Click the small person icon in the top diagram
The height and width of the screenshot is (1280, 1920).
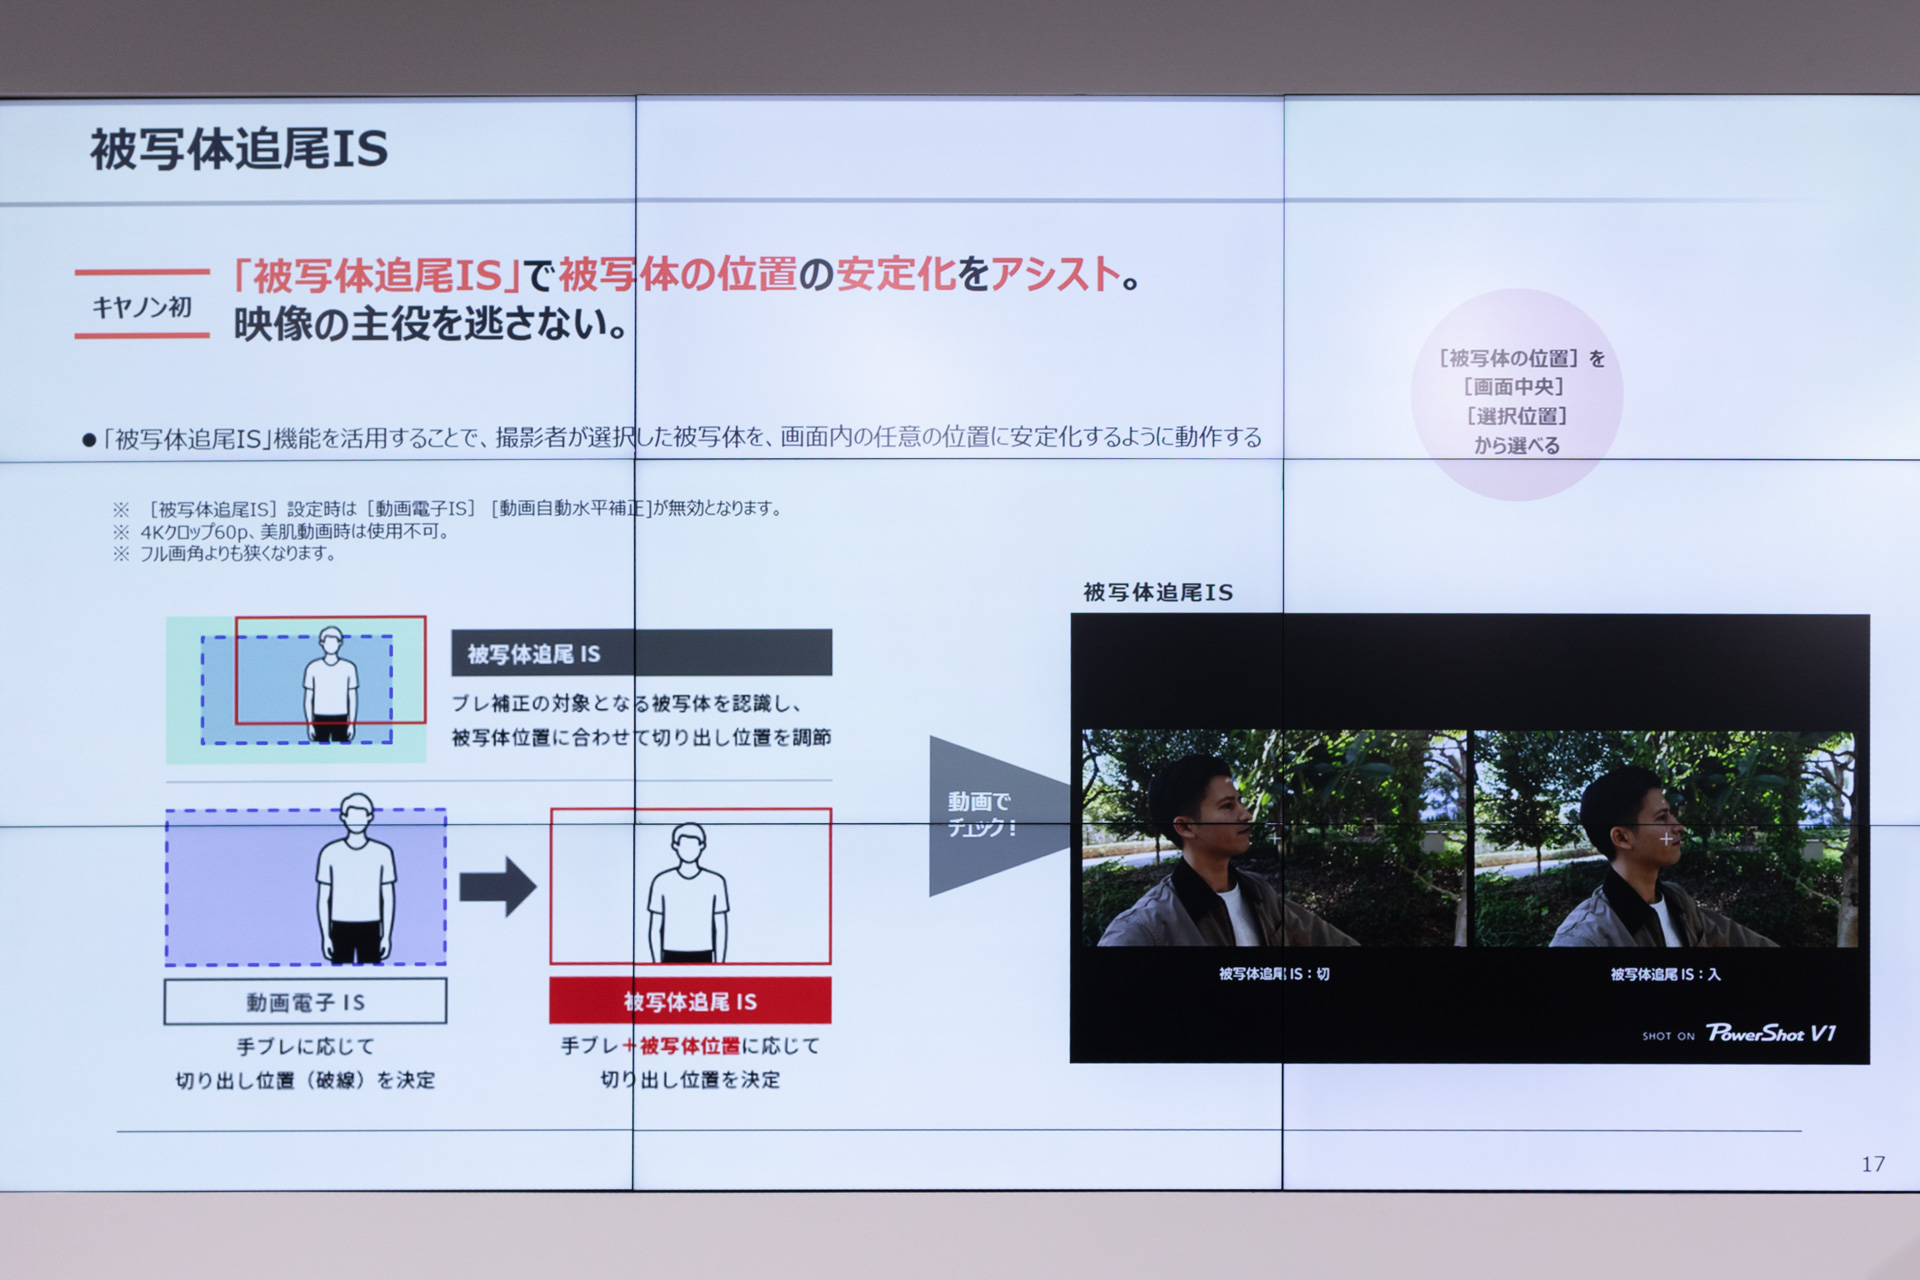pos(331,685)
